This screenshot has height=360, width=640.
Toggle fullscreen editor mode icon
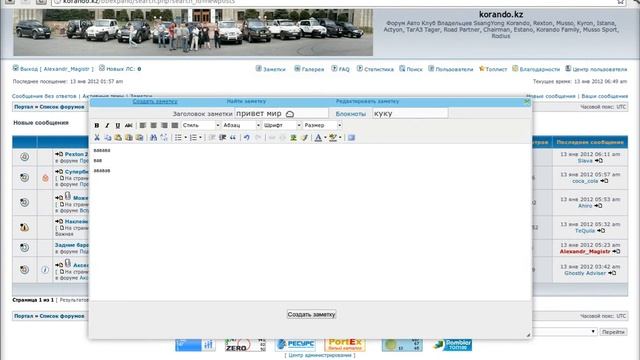[351, 138]
